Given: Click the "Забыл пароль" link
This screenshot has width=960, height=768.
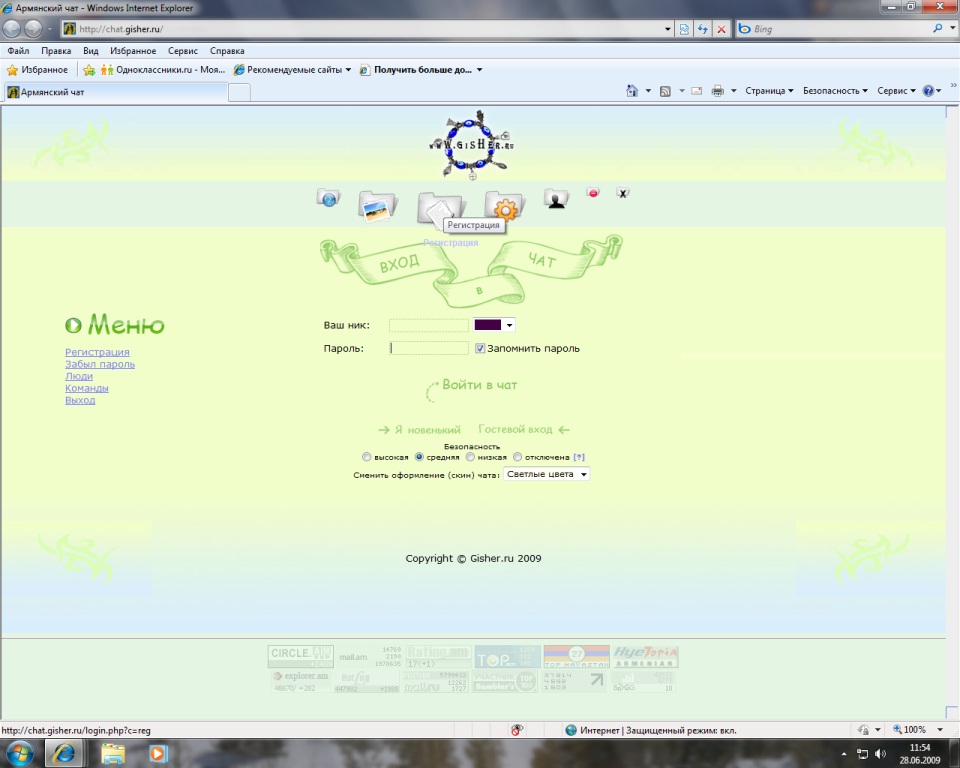Looking at the screenshot, I should (x=100, y=364).
